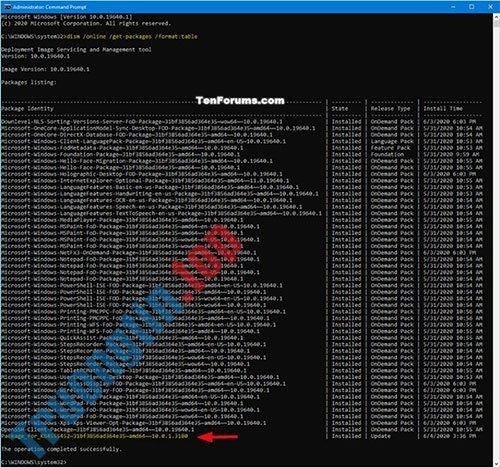Select the OneCore-DirectX-Database-FOD-Package row
500x467 pixels.
(242, 135)
